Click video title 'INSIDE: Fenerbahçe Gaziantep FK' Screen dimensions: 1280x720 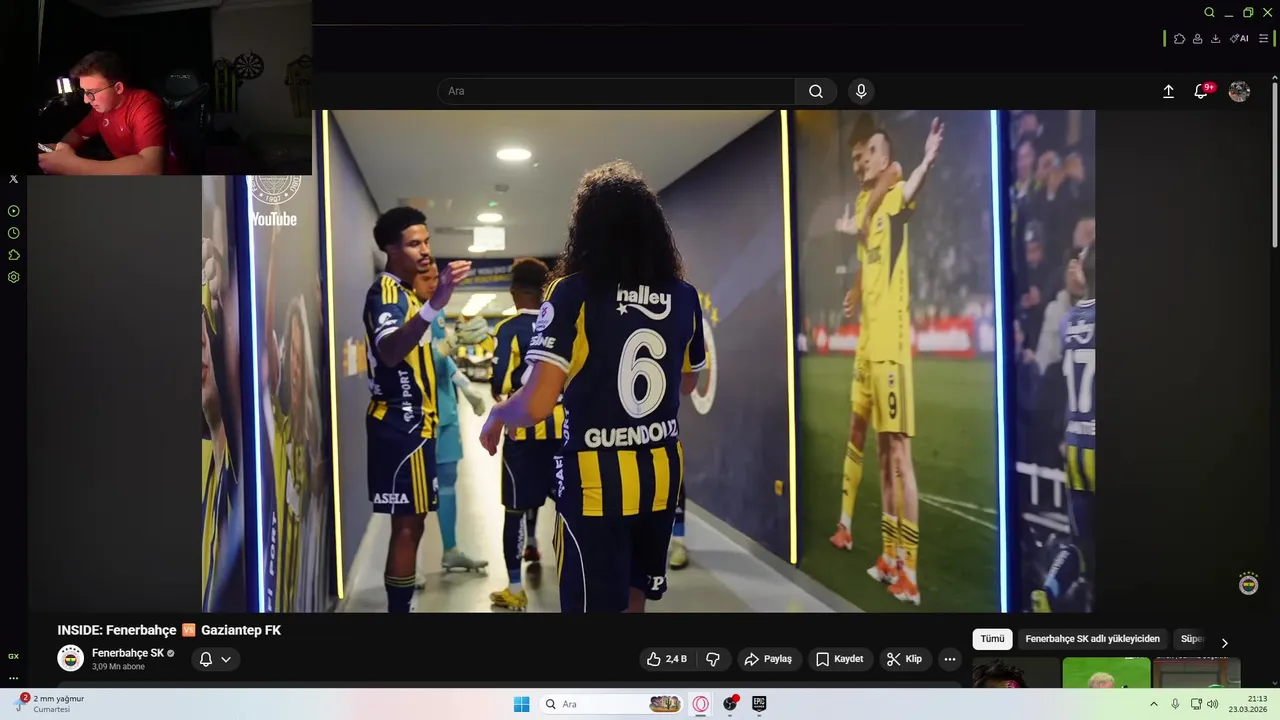tap(169, 630)
